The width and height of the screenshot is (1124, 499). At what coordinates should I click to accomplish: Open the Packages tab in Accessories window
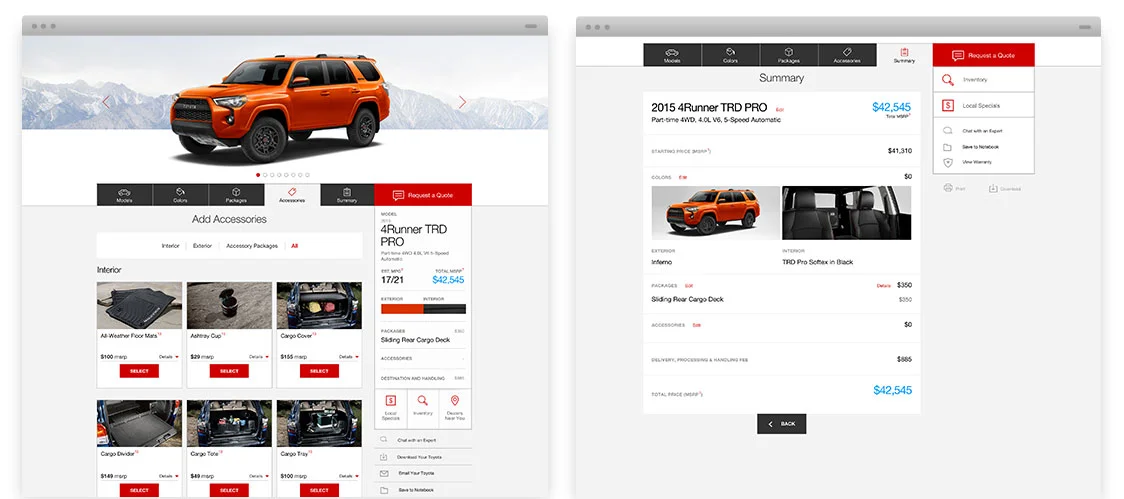point(237,195)
